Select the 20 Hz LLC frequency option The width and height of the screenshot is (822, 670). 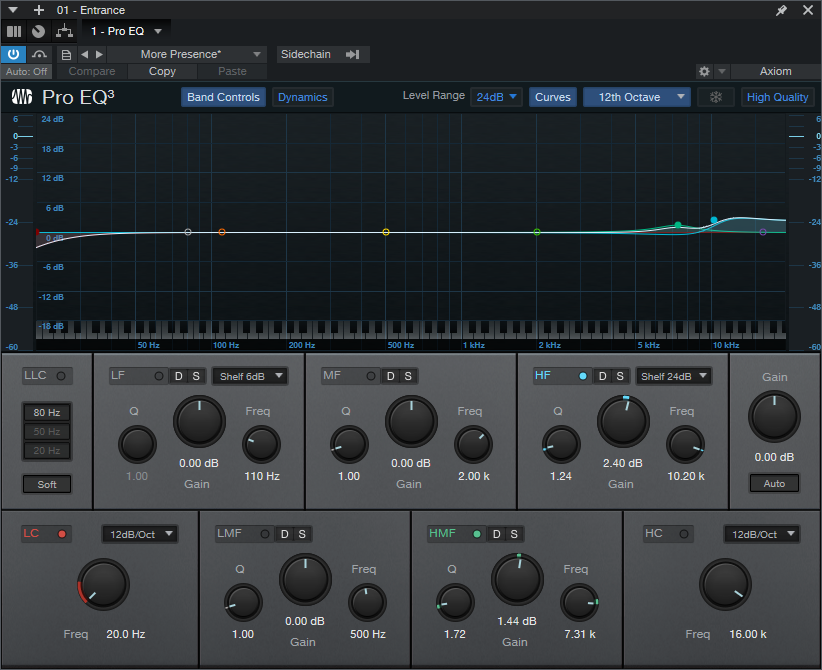click(47, 450)
